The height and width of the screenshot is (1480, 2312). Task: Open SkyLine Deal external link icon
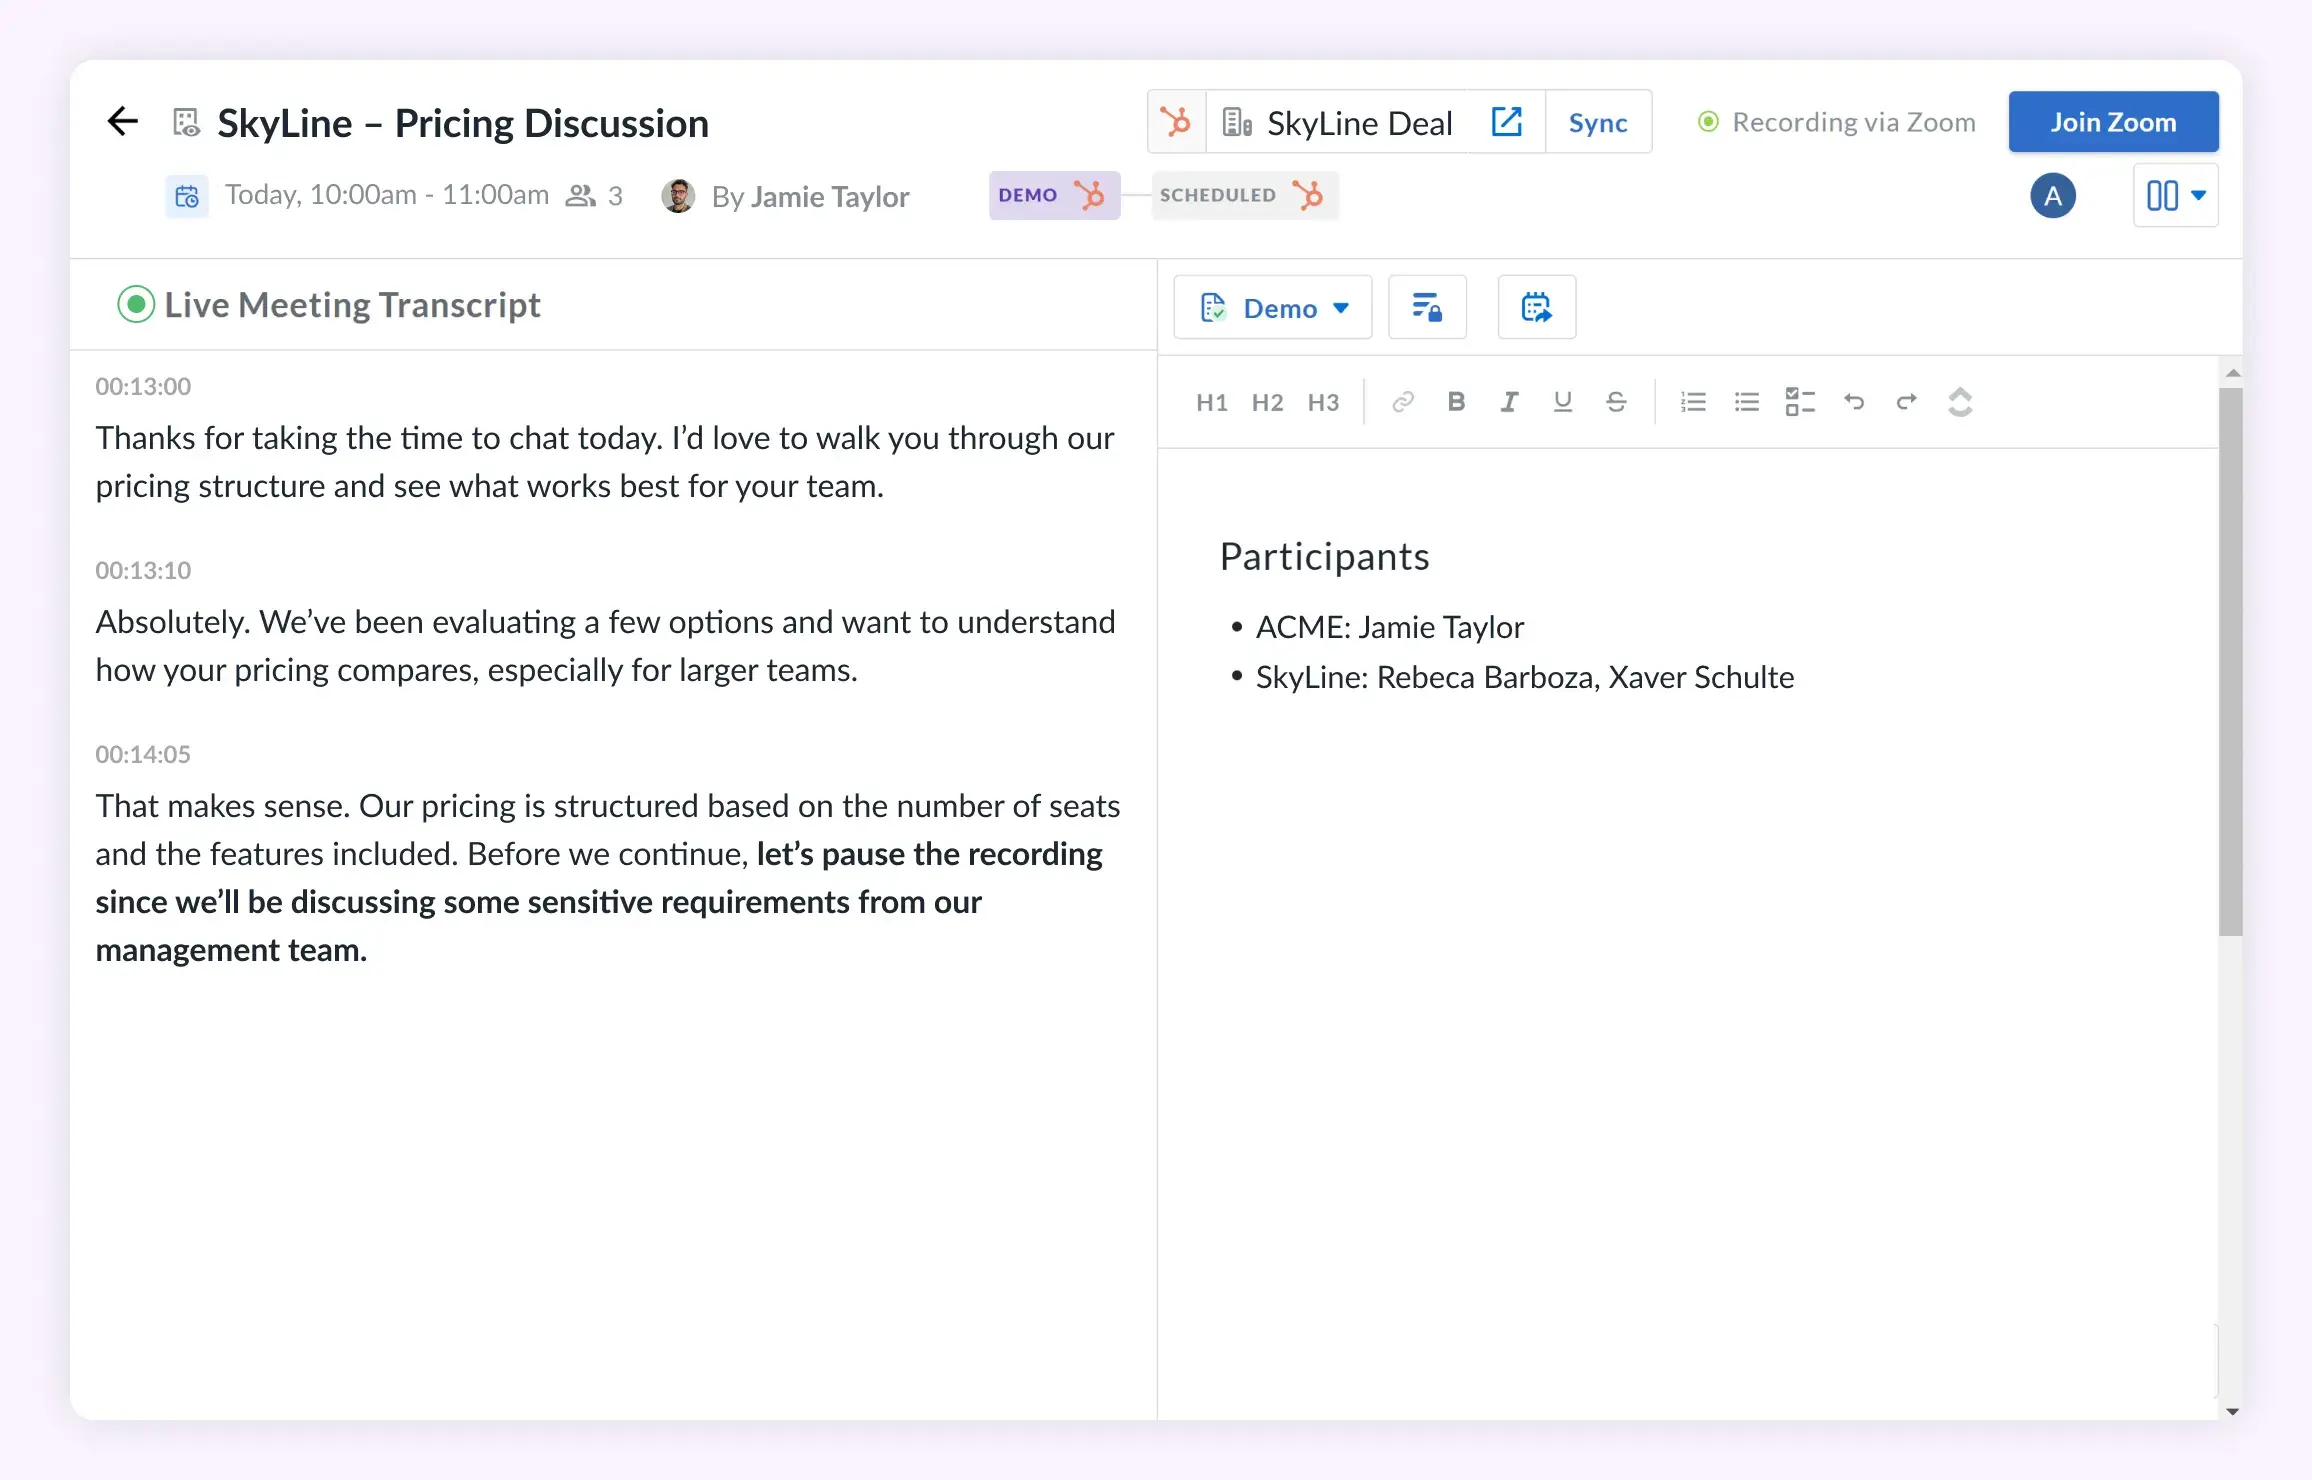[1506, 122]
